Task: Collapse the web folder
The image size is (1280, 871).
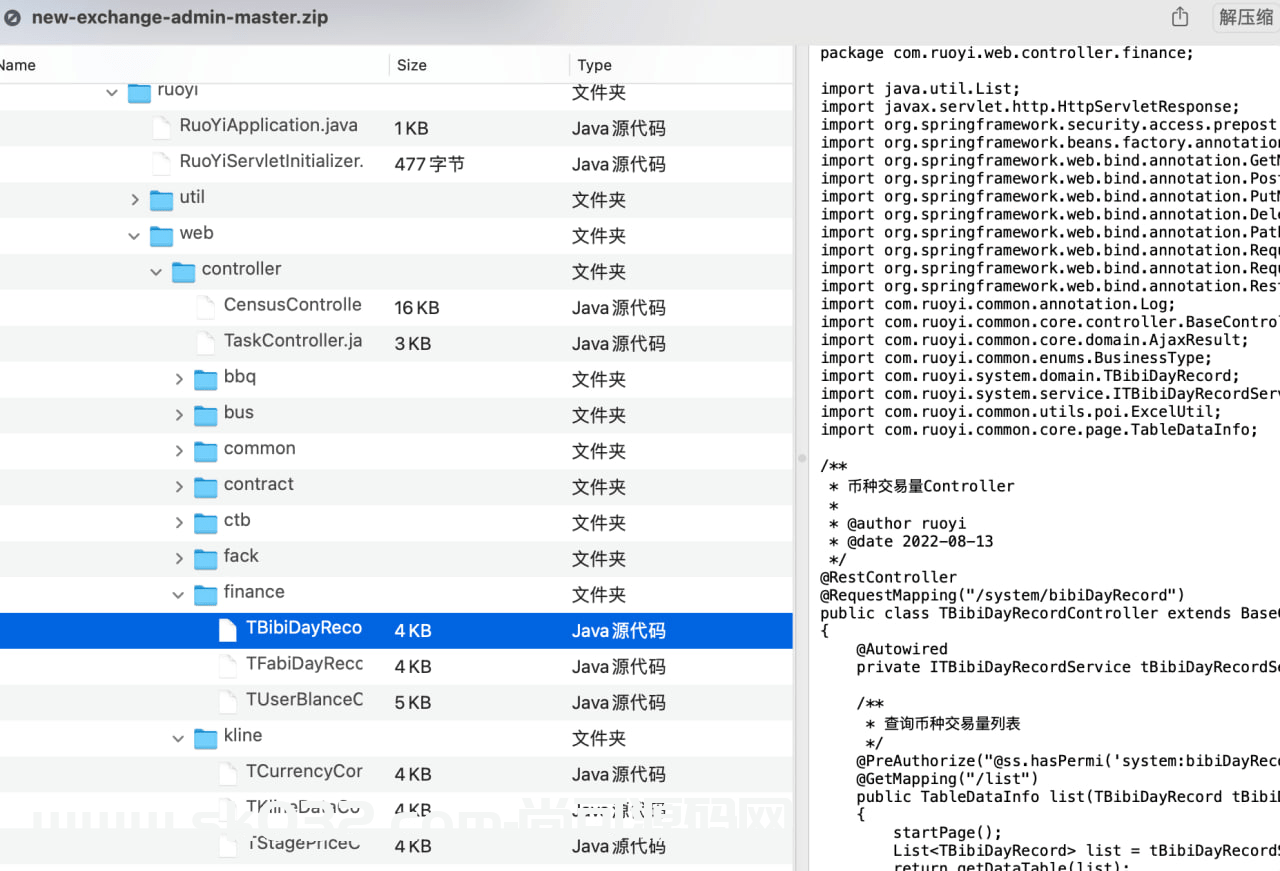Action: point(134,236)
